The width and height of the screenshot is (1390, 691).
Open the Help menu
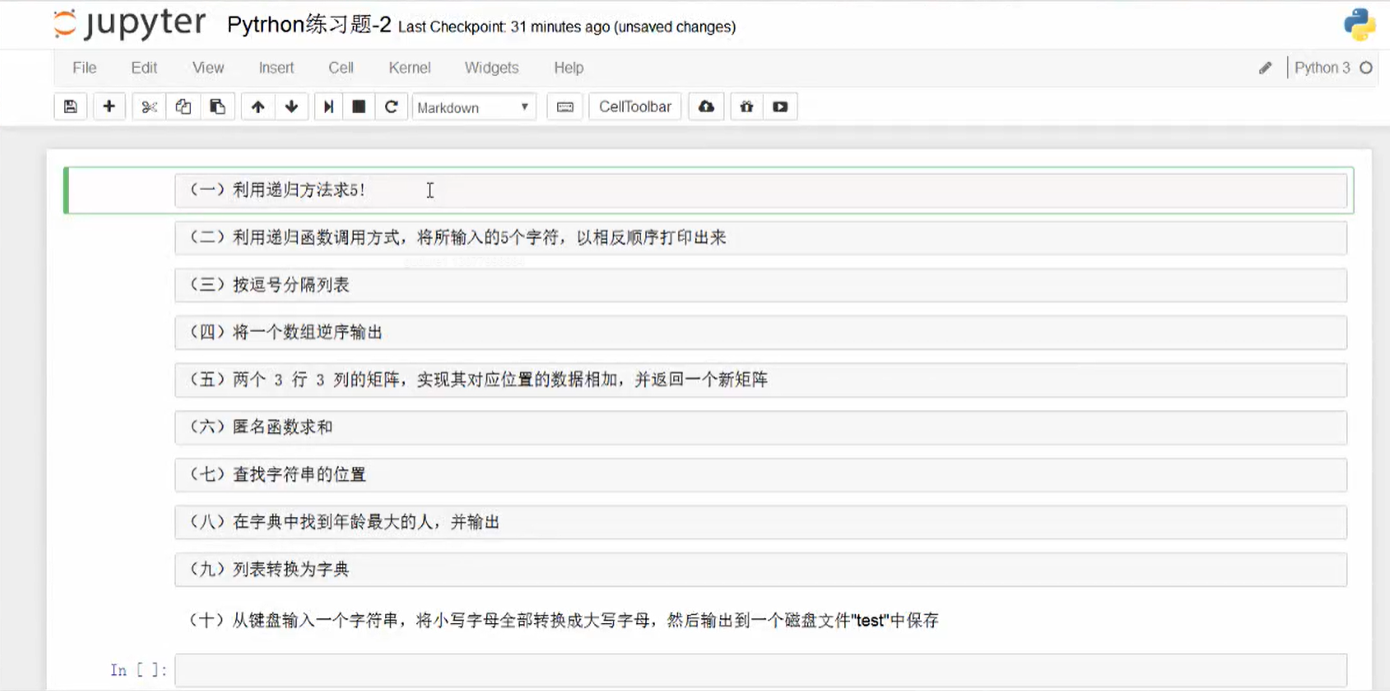pyautogui.click(x=569, y=68)
